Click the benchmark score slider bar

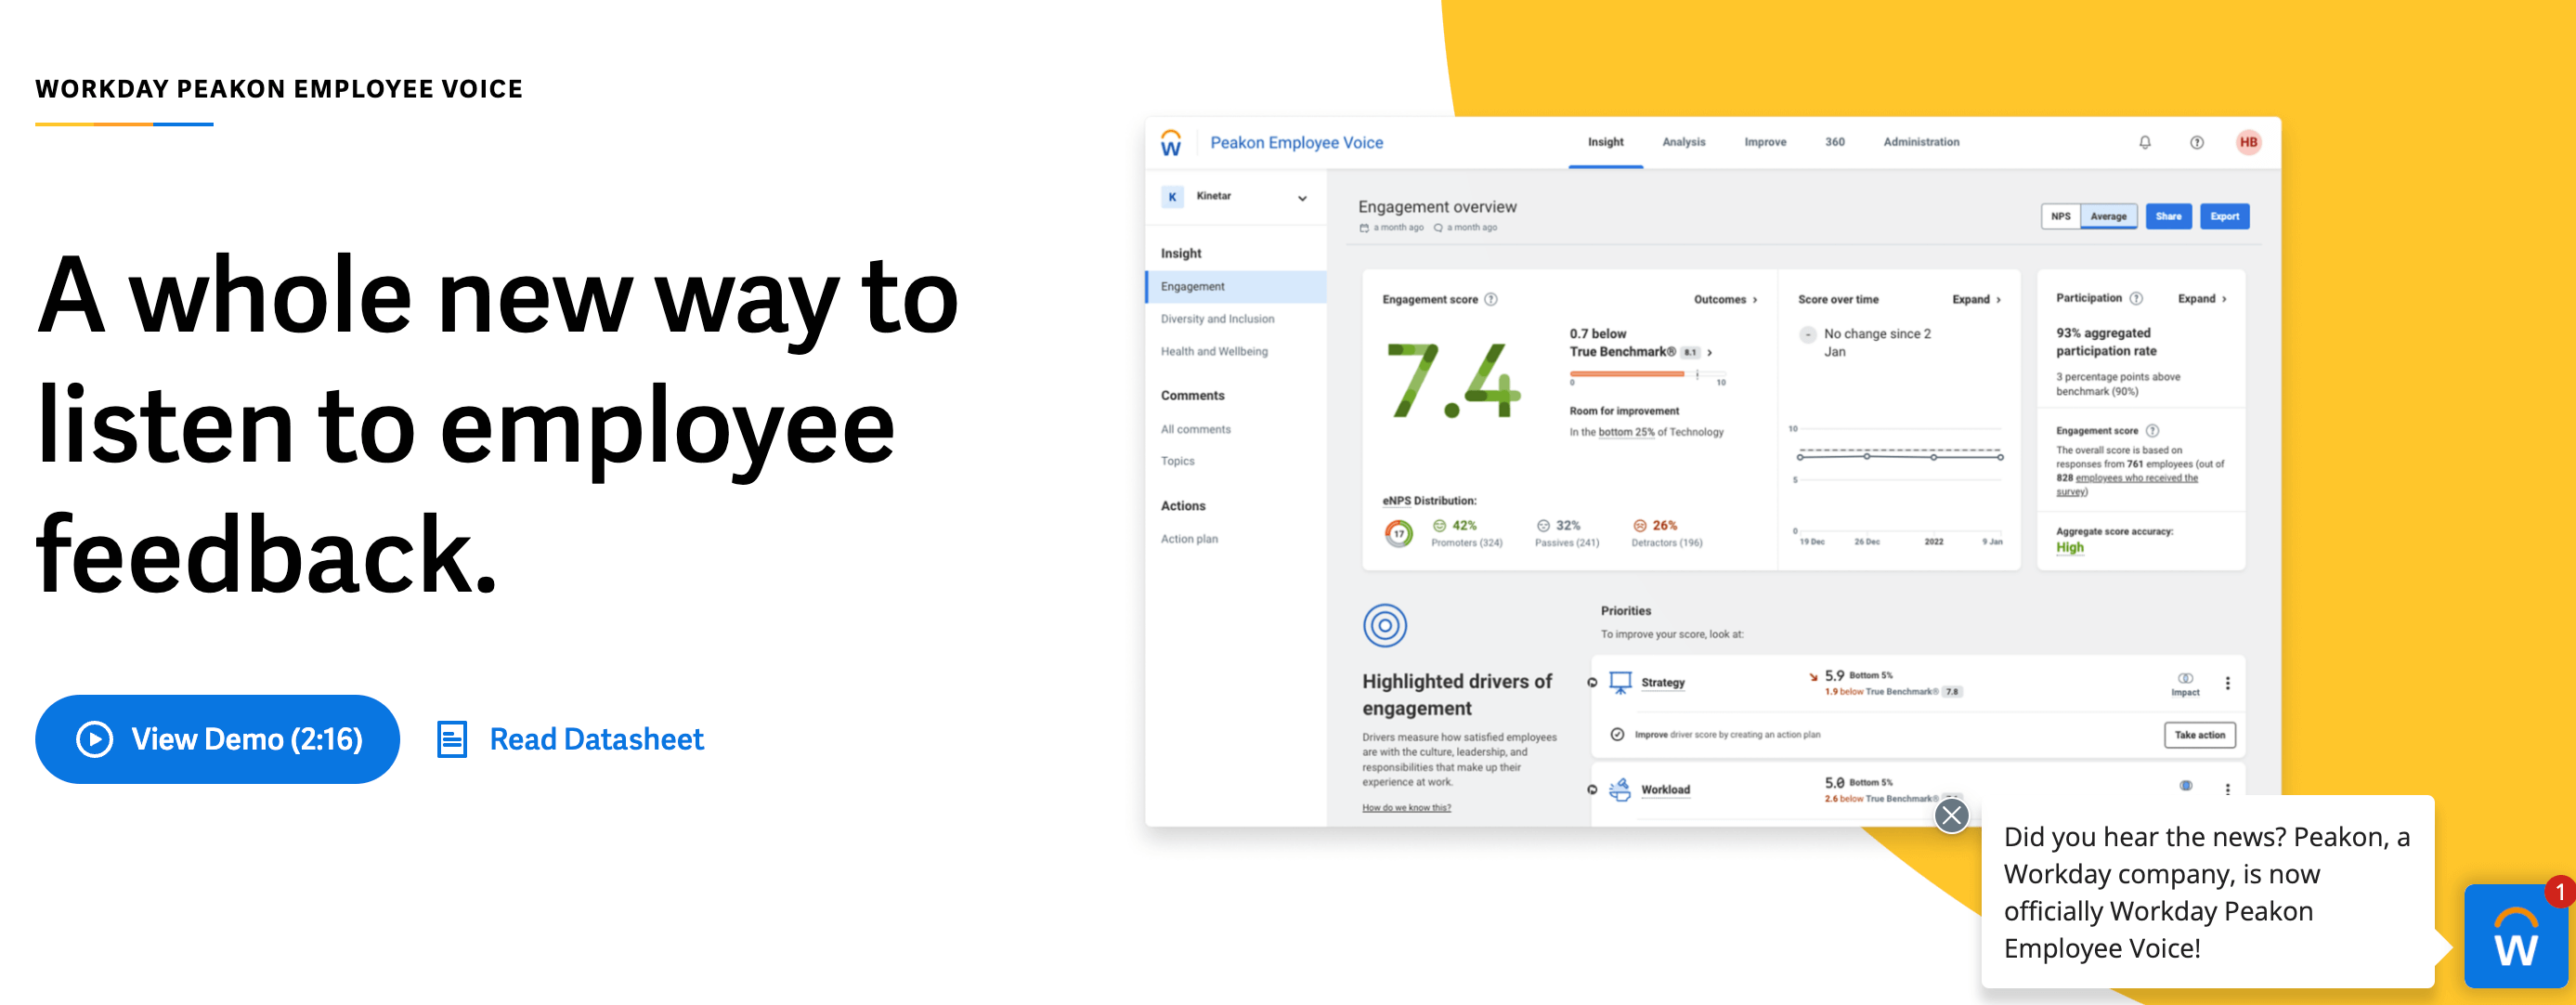[1646, 375]
